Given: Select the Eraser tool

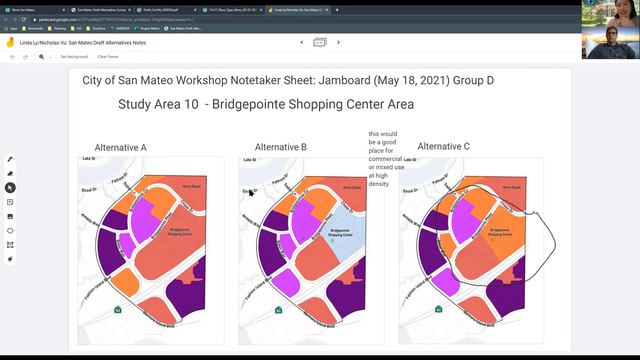Looking at the screenshot, I should [10, 173].
